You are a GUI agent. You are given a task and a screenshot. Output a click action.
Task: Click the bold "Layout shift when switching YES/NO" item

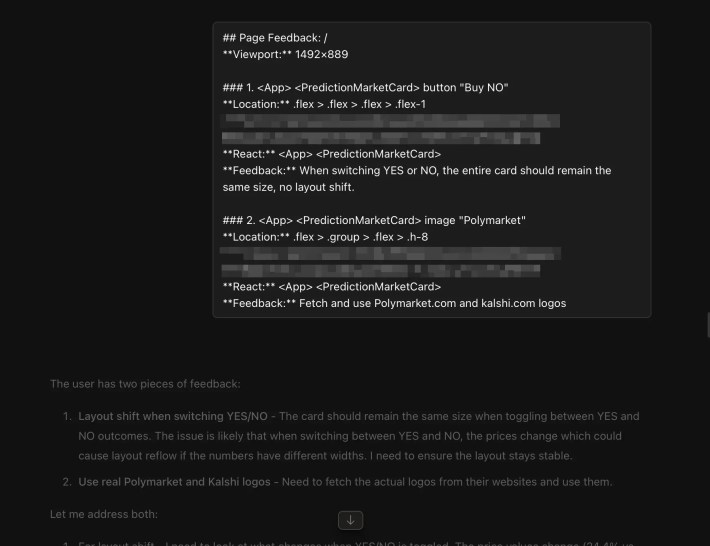tap(175, 416)
